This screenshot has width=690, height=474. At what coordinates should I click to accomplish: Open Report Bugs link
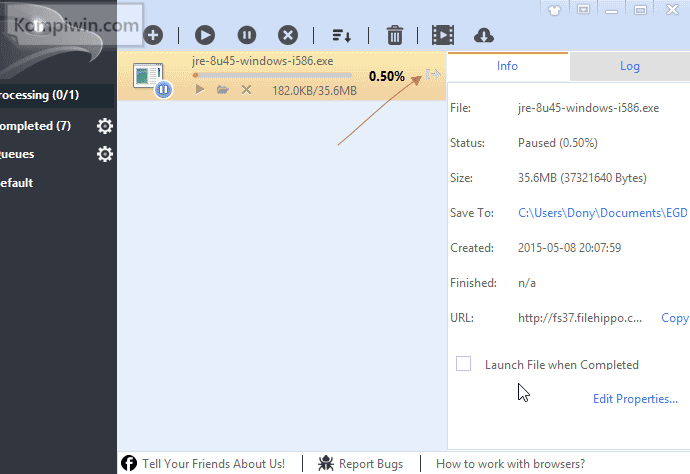tap(371, 464)
